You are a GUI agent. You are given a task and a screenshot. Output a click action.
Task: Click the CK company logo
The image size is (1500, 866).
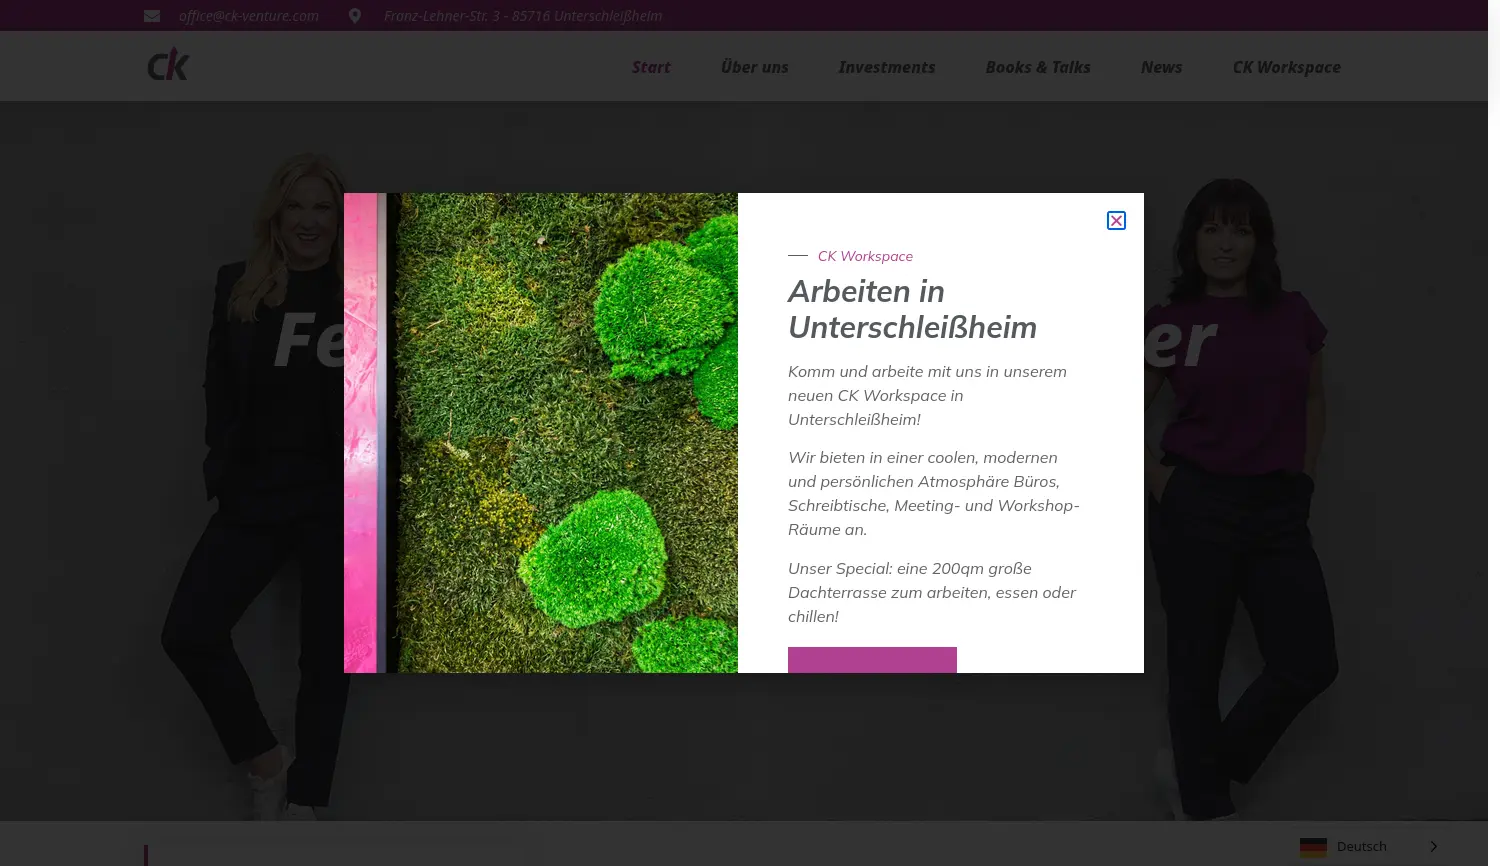coord(167,63)
